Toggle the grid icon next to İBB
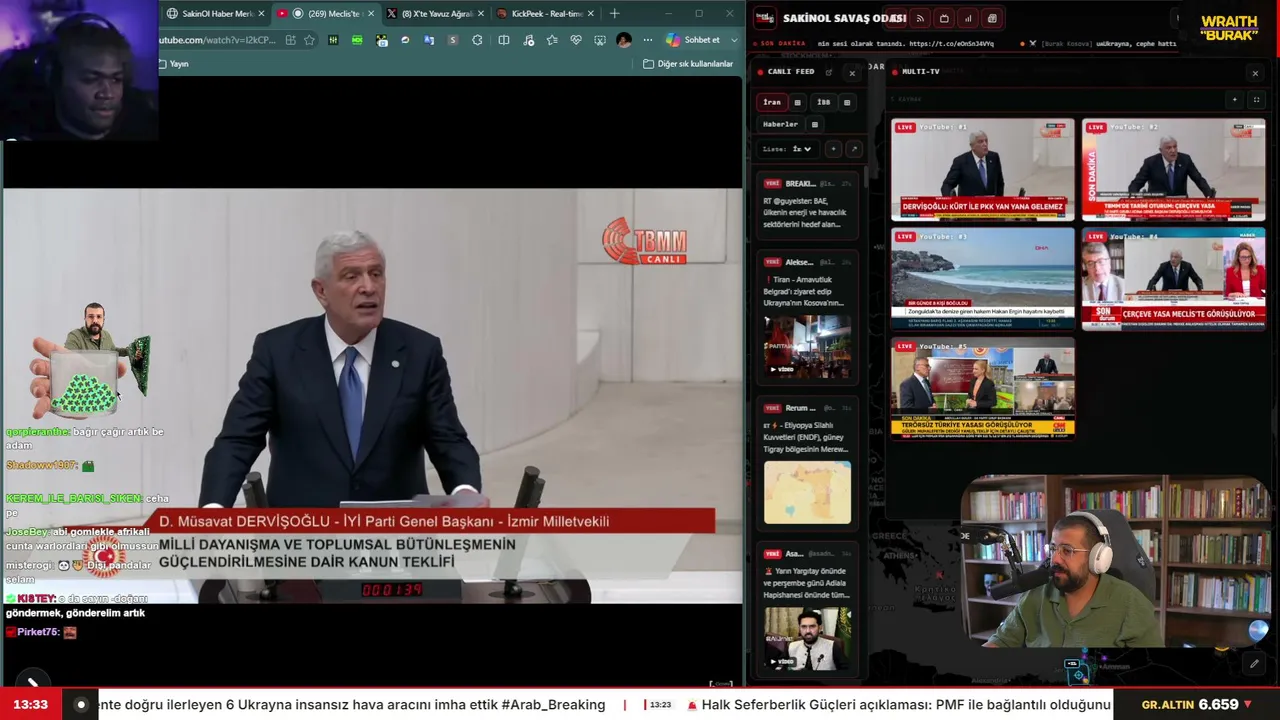 point(847,102)
